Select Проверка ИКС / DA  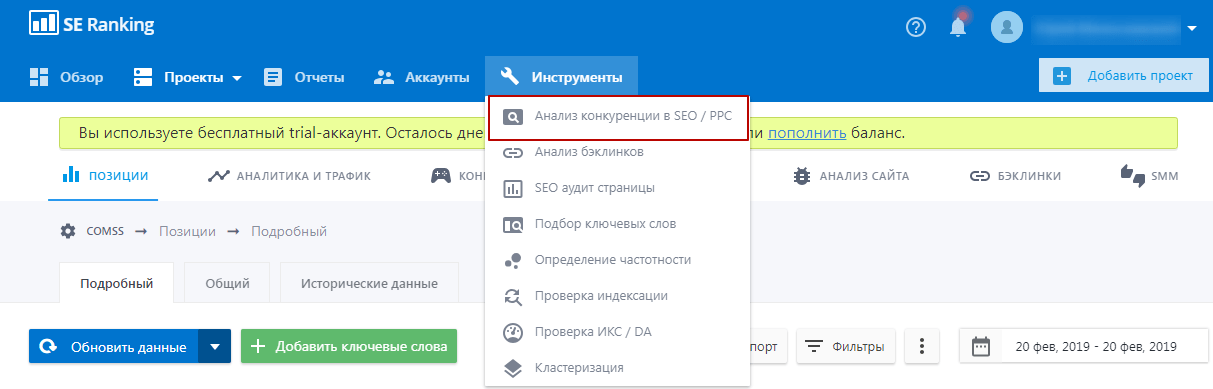617,332
